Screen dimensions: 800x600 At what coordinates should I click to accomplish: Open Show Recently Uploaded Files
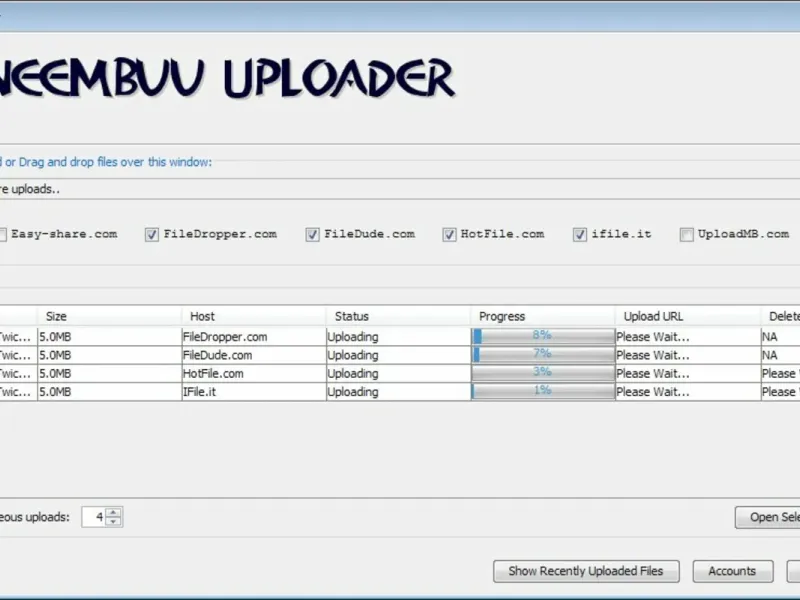coord(586,571)
